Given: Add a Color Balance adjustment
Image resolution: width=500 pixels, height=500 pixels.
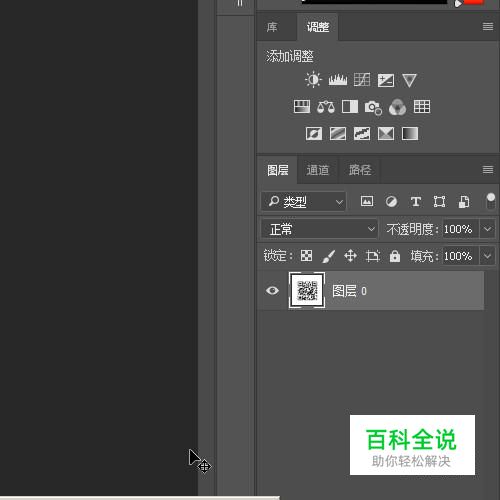Looking at the screenshot, I should pyautogui.click(x=326, y=107).
